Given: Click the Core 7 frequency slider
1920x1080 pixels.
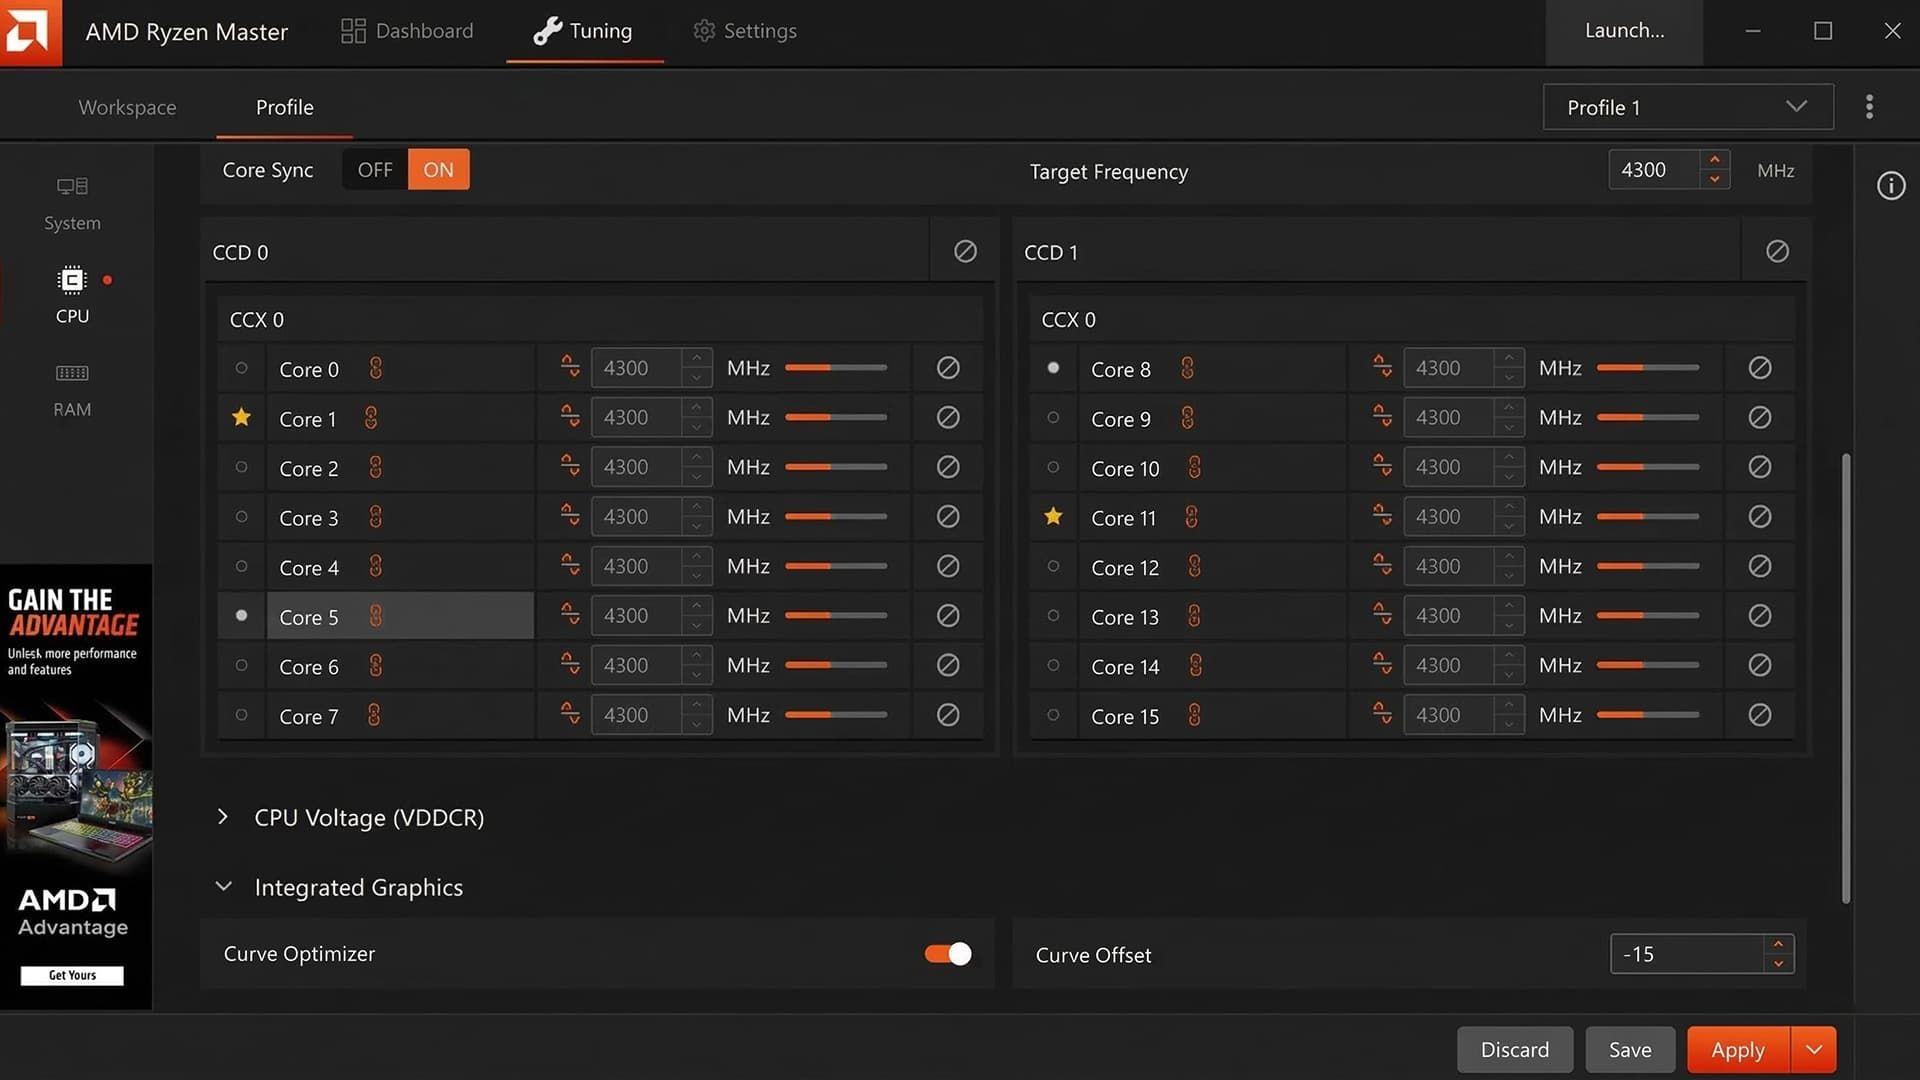Looking at the screenshot, I should tap(836, 715).
